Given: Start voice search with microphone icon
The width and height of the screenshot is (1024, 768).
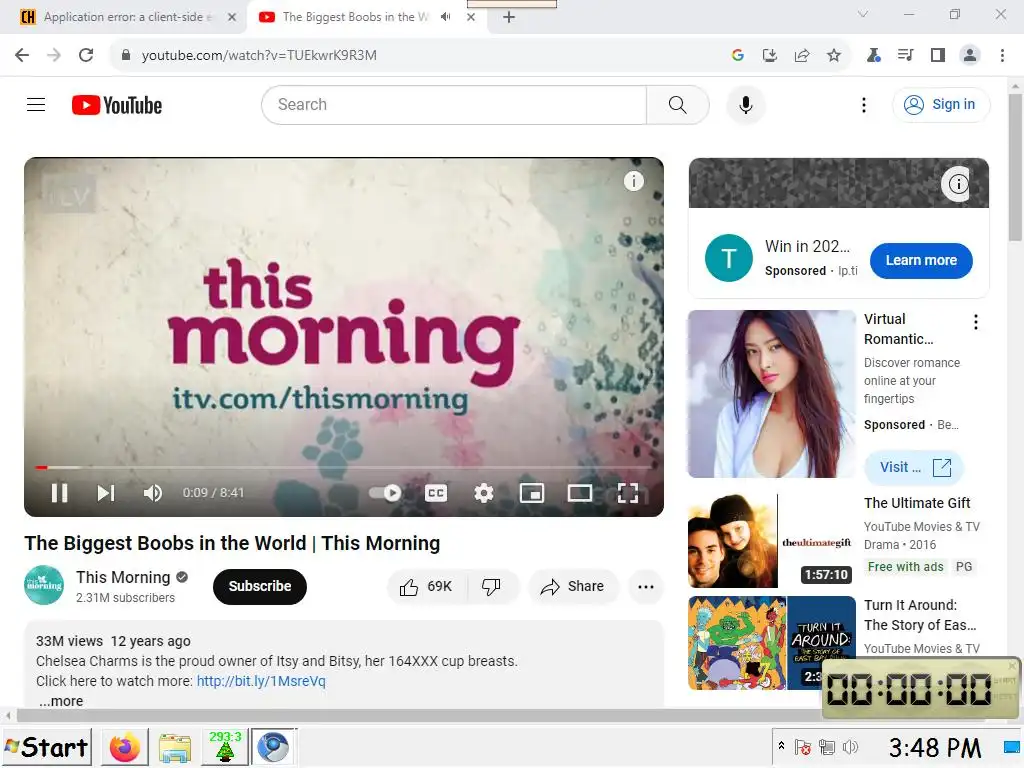Looking at the screenshot, I should [745, 104].
